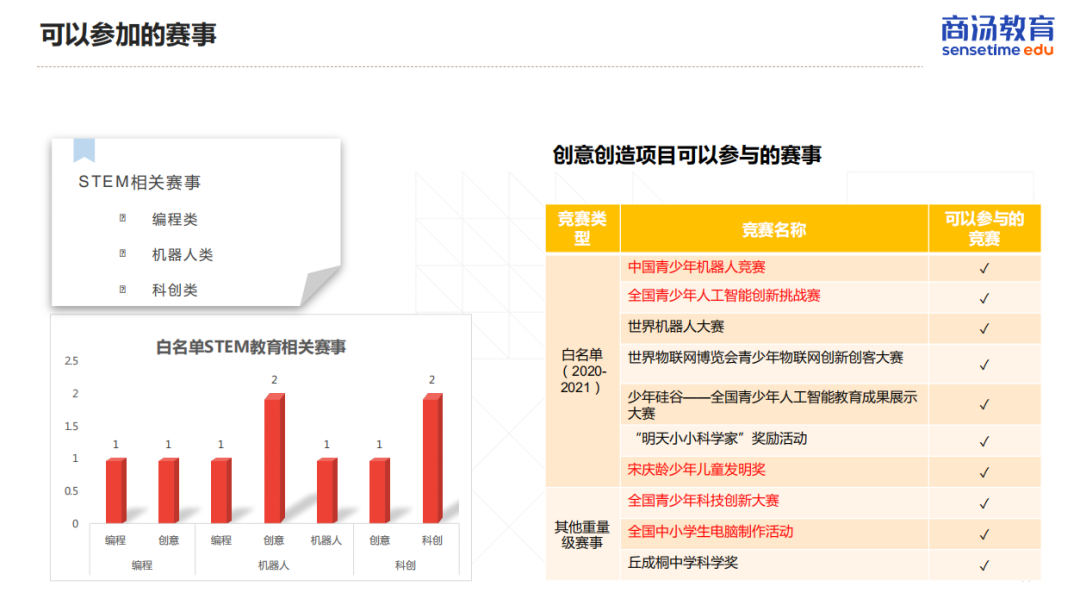Select the text 全国青少年科技创新大赛

(703, 501)
